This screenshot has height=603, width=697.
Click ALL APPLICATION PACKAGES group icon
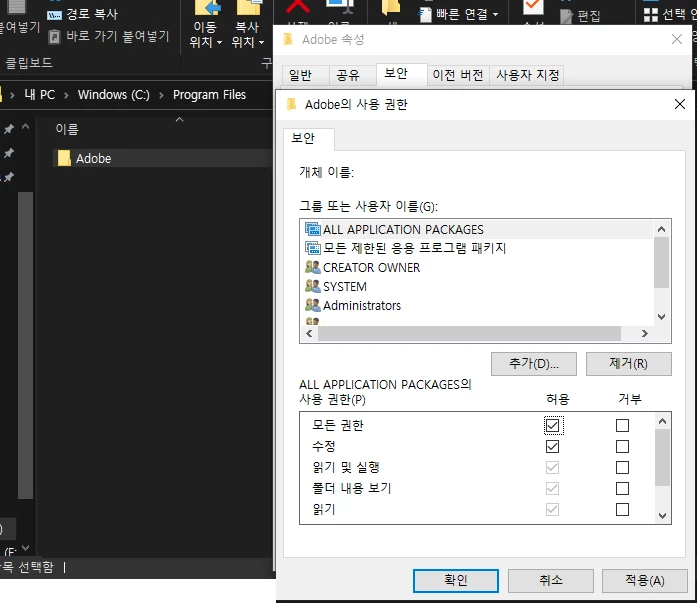tap(312, 229)
